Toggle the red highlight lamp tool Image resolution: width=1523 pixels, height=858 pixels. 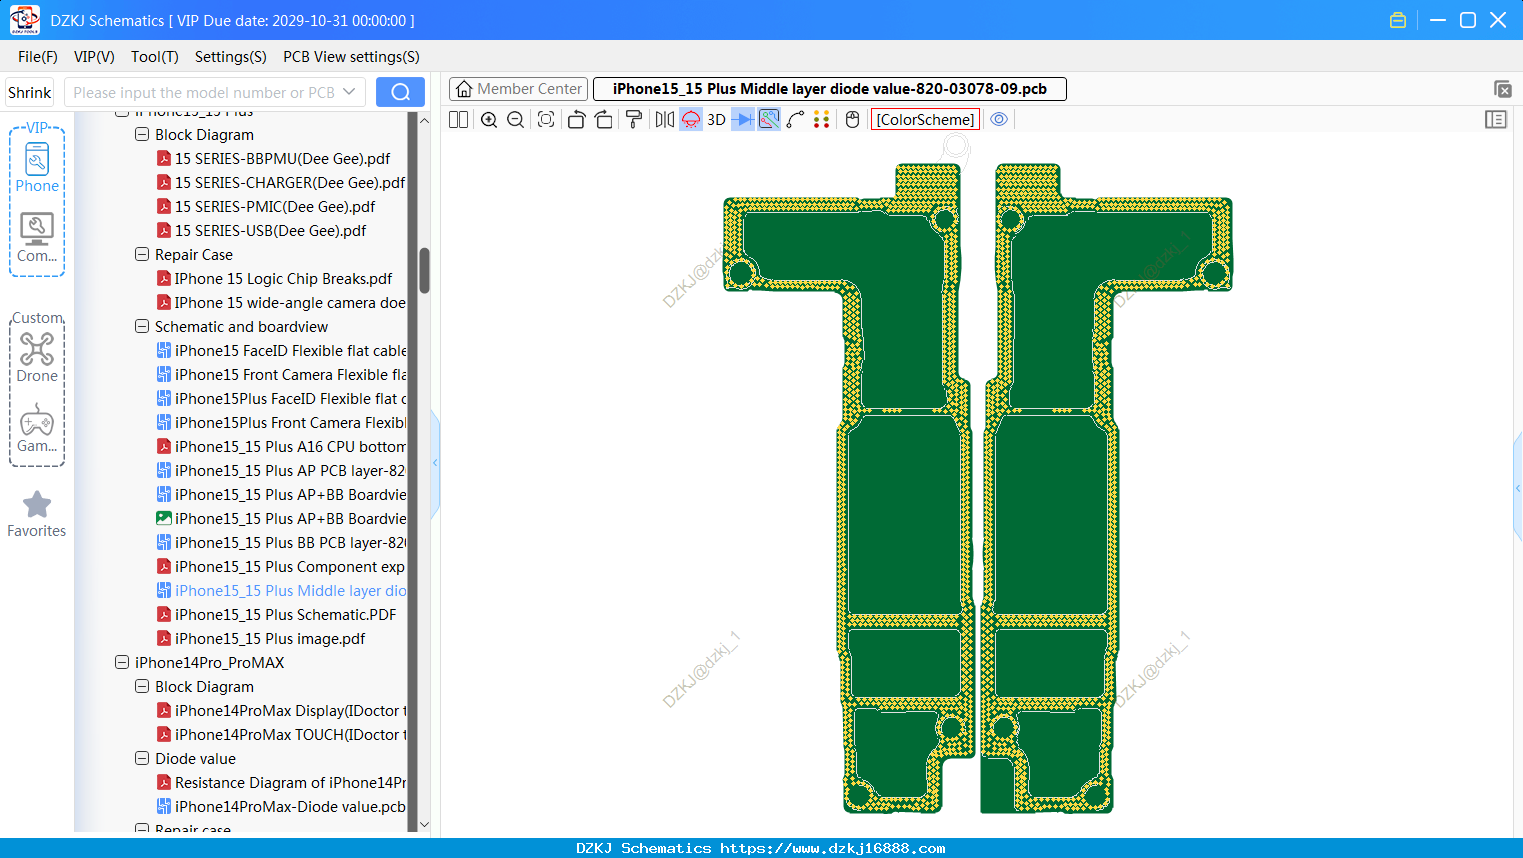691,119
